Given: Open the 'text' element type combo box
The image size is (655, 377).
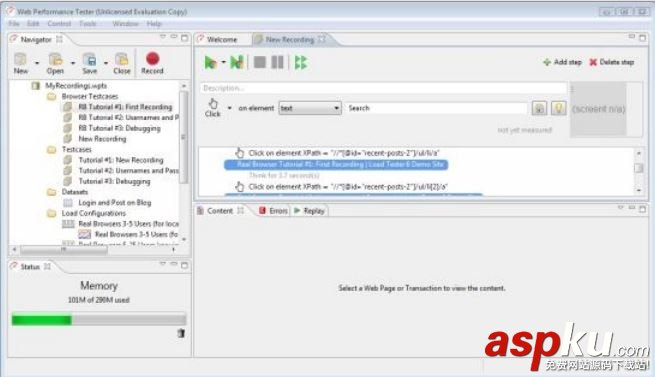Looking at the screenshot, I should [310, 108].
